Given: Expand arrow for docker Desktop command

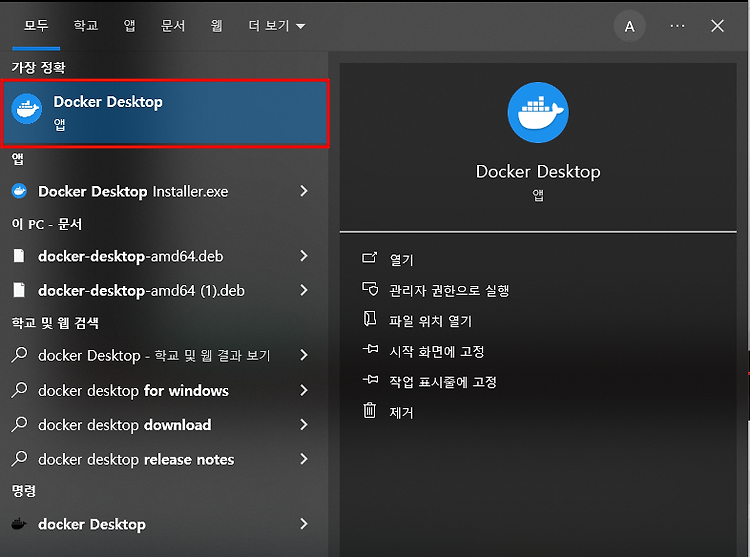Looking at the screenshot, I should [x=304, y=524].
